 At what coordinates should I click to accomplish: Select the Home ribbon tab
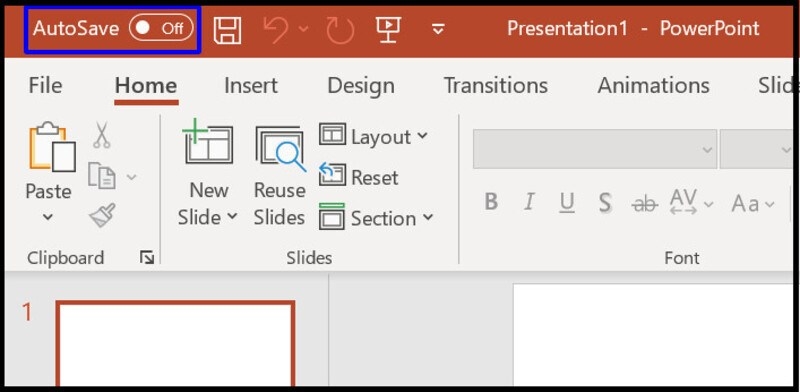(146, 85)
